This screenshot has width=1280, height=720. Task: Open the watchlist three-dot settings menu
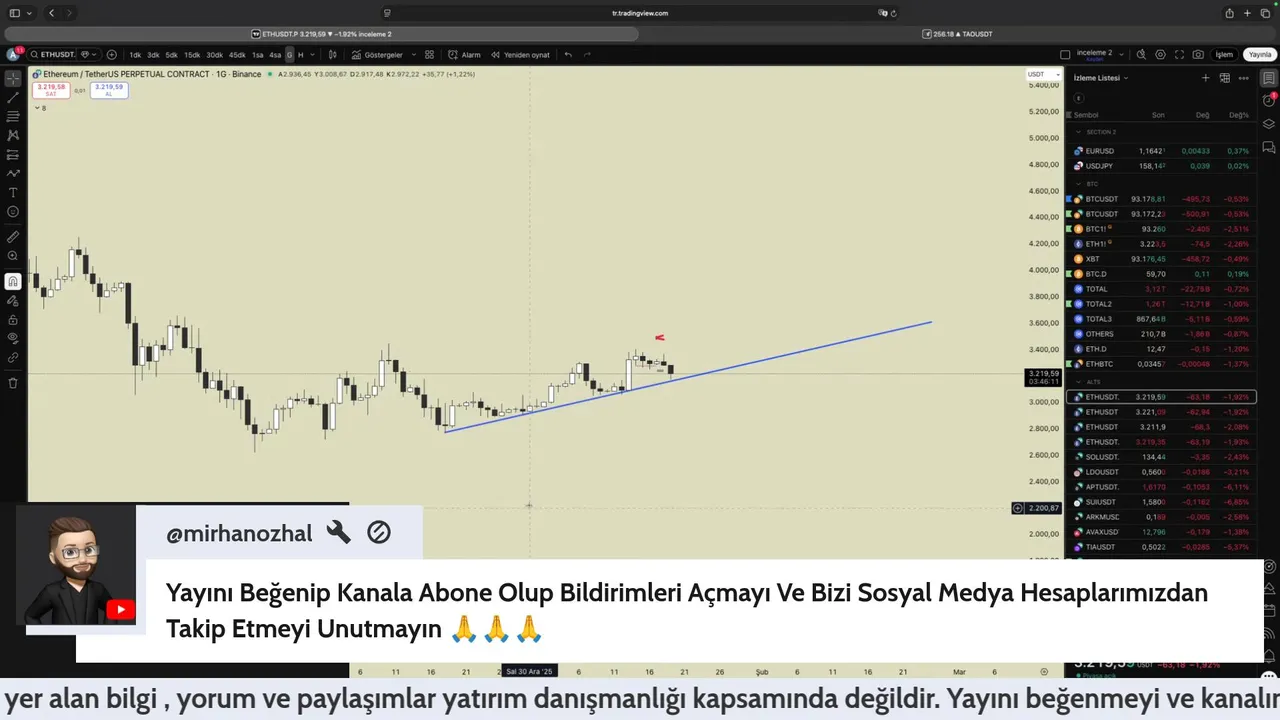(x=1244, y=78)
